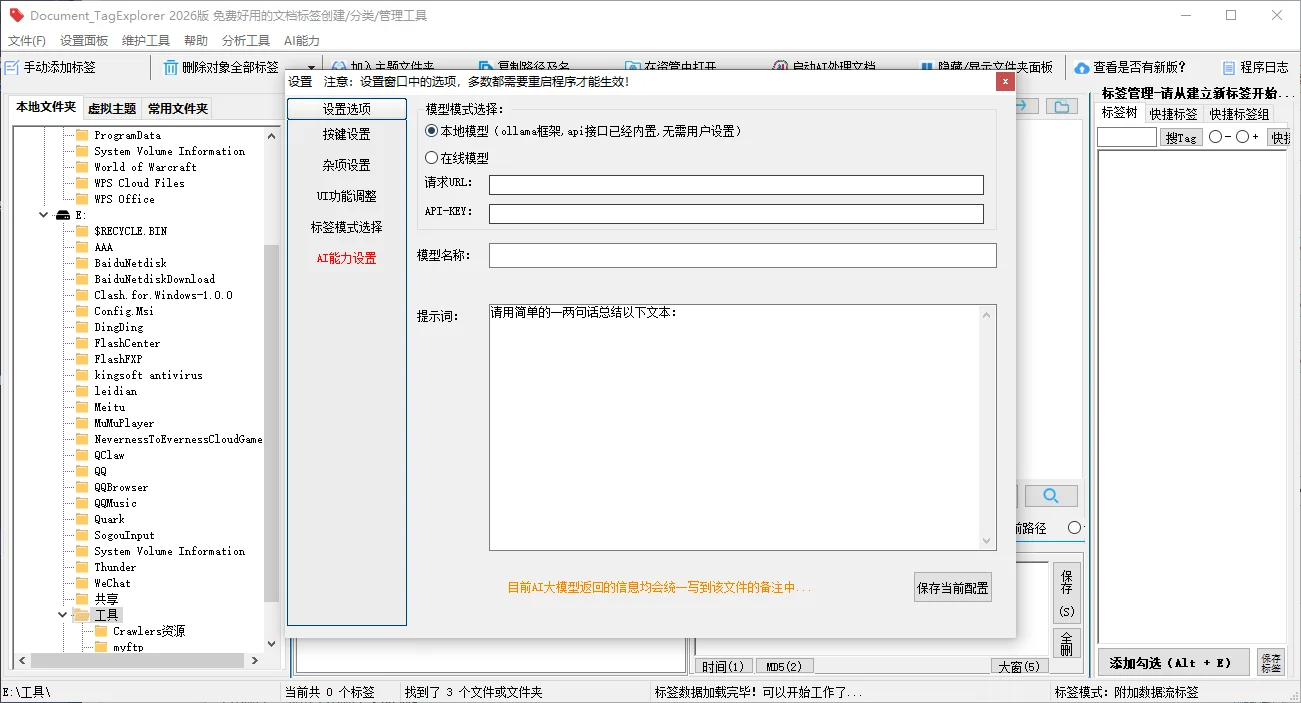The image size is (1301, 703).
Task: Click the folder icon button above tag panel
Action: 1061,106
